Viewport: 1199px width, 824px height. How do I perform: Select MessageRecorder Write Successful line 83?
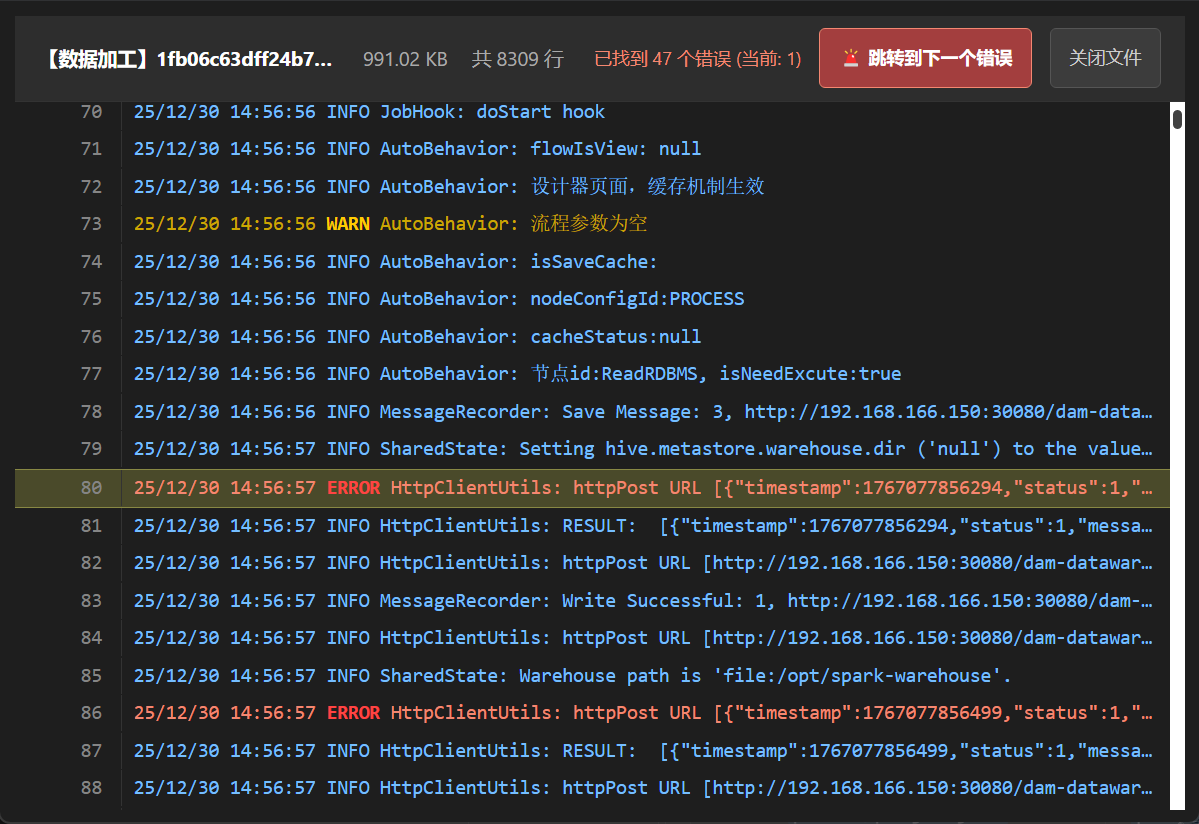640,601
